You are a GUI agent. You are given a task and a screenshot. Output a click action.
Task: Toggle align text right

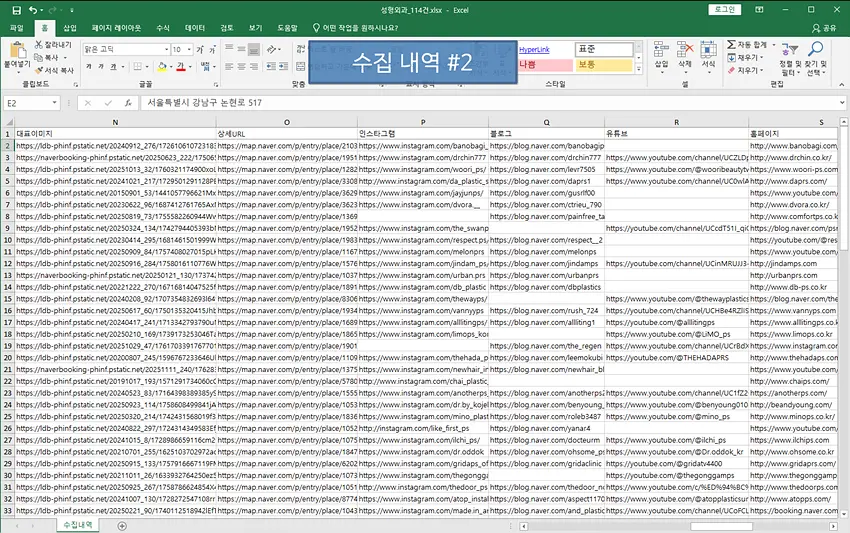[254, 67]
